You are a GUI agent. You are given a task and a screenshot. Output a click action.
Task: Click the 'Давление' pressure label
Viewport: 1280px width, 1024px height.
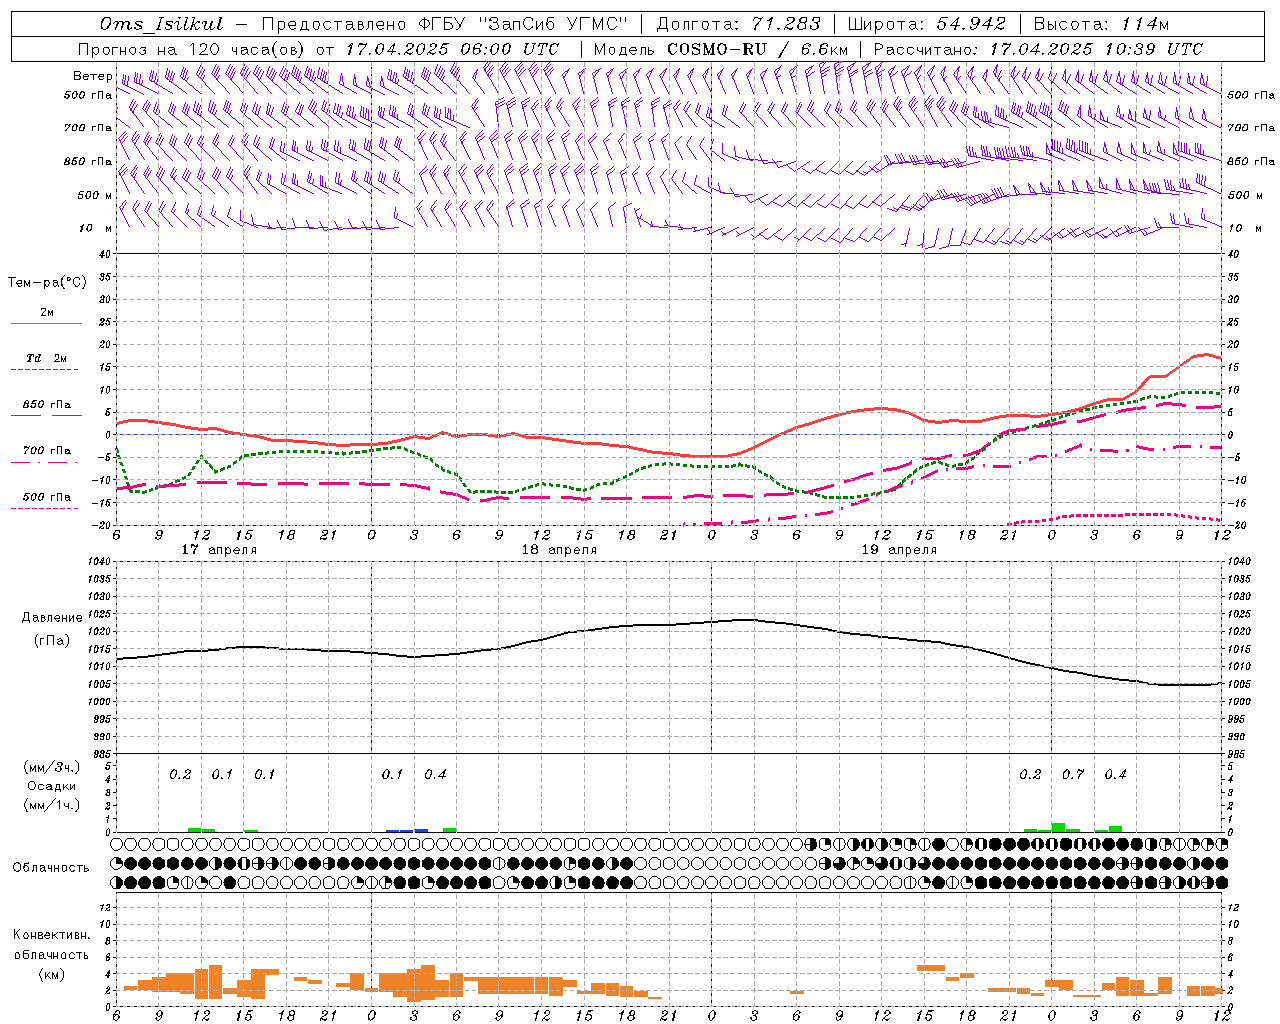(52, 618)
